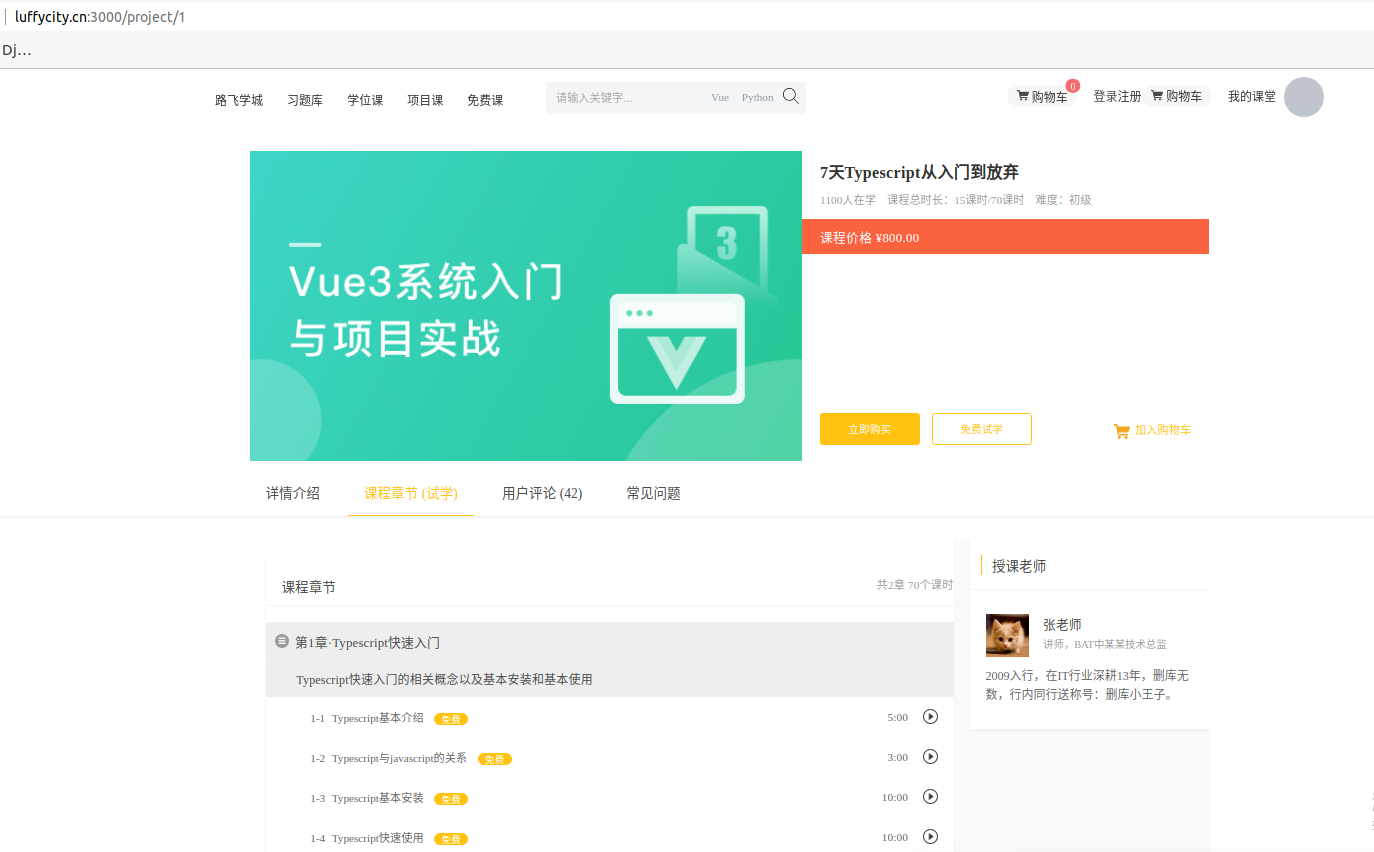Image resolution: width=1374 pixels, height=852 pixels.
Task: Click the 10:00 duration of lesson 1-4
Action: pos(895,837)
